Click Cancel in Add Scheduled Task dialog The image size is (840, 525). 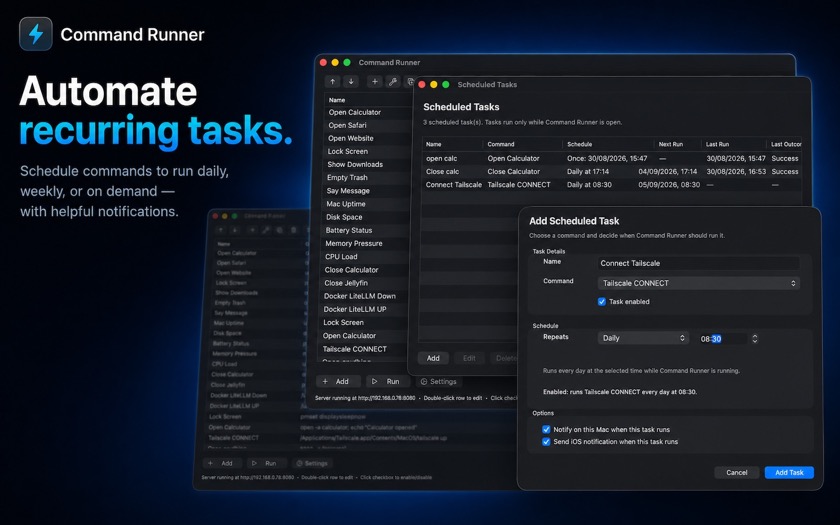[737, 472]
